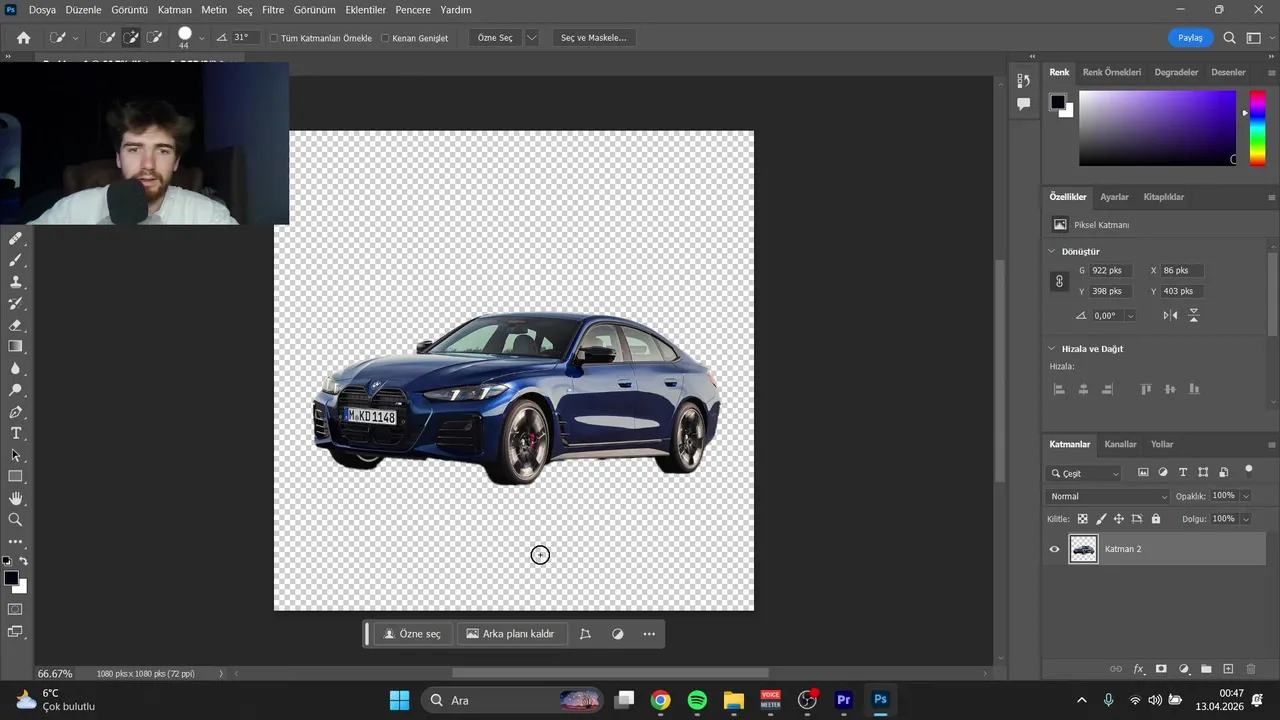Open Spotify from the taskbar
1280x720 pixels.
pos(697,700)
